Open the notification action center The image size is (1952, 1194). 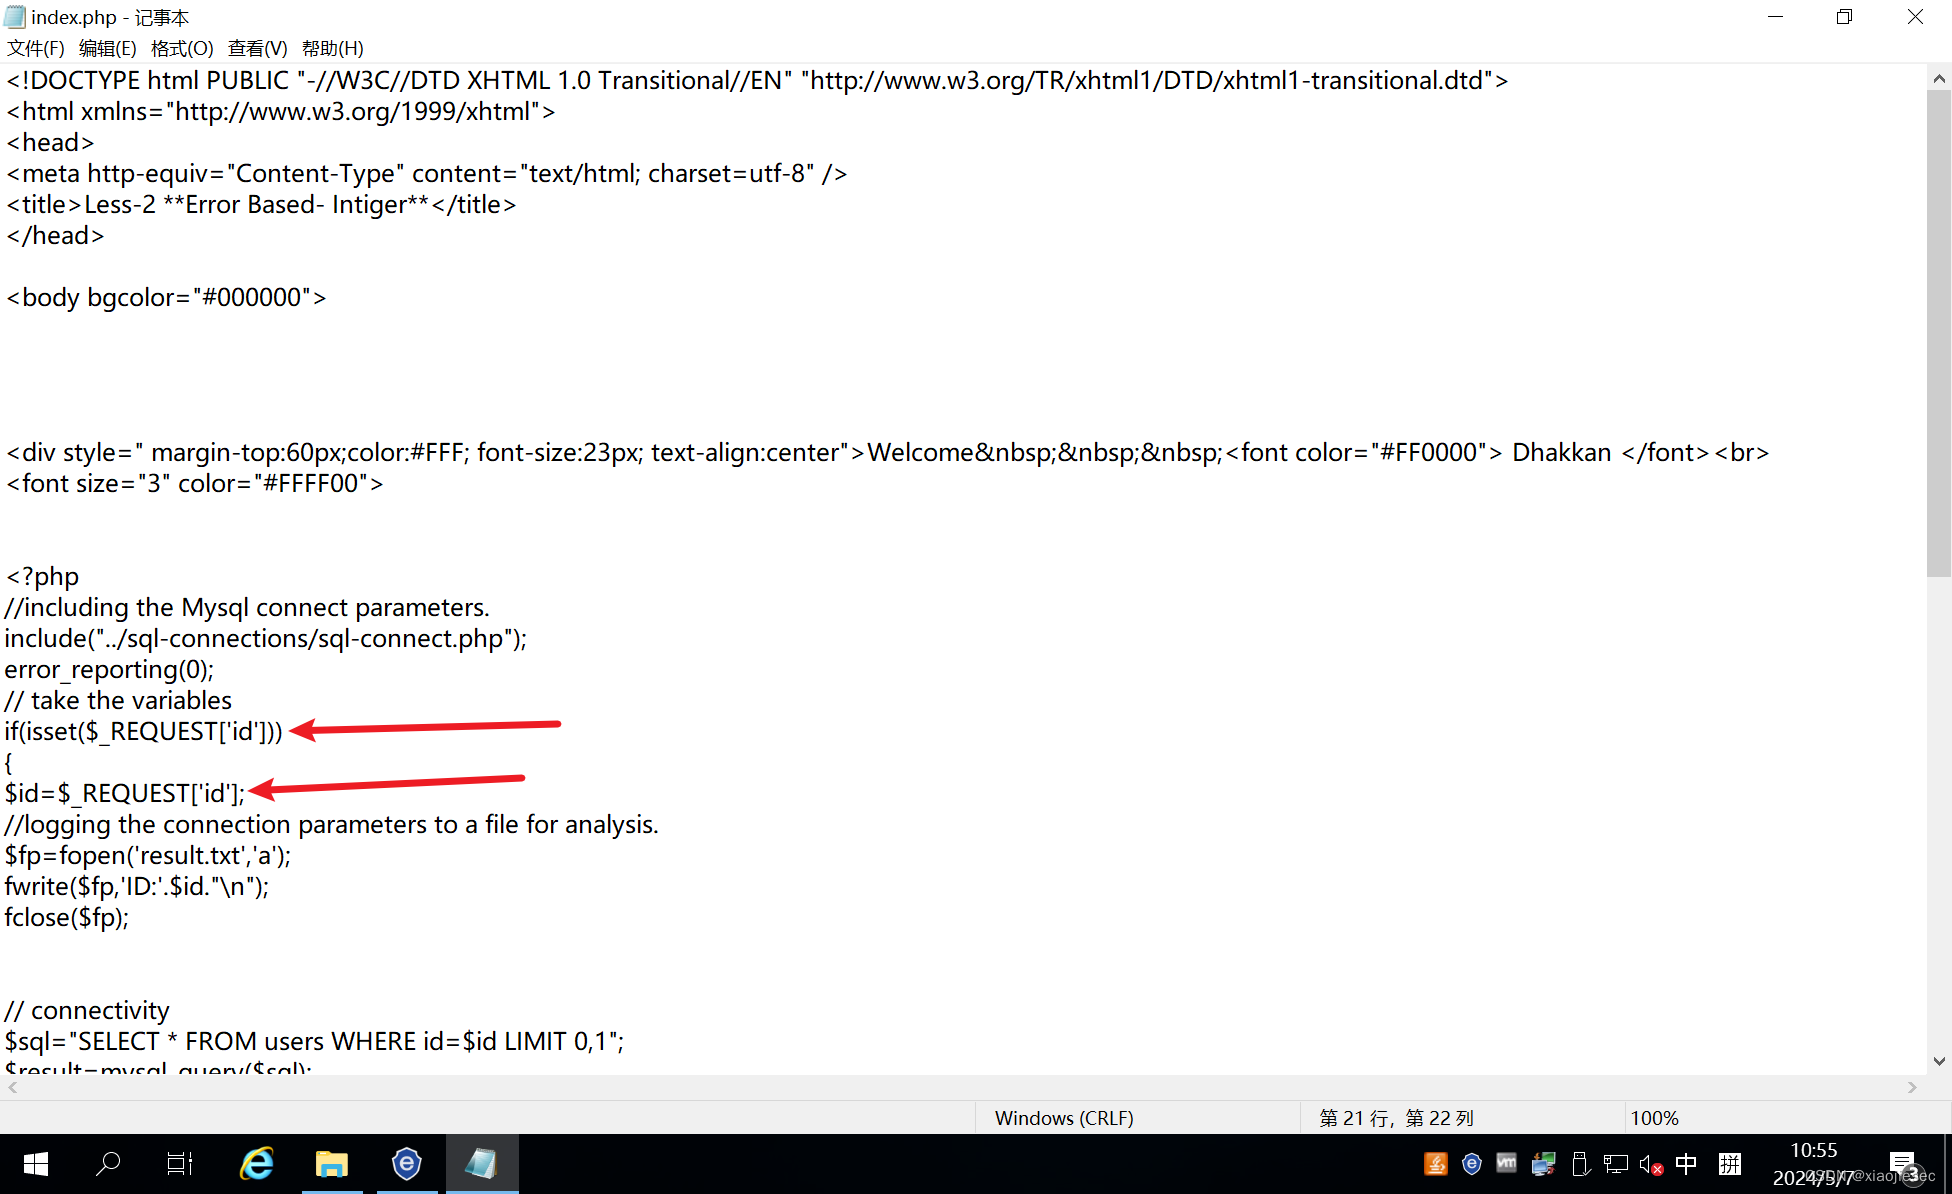pos(1903,1164)
